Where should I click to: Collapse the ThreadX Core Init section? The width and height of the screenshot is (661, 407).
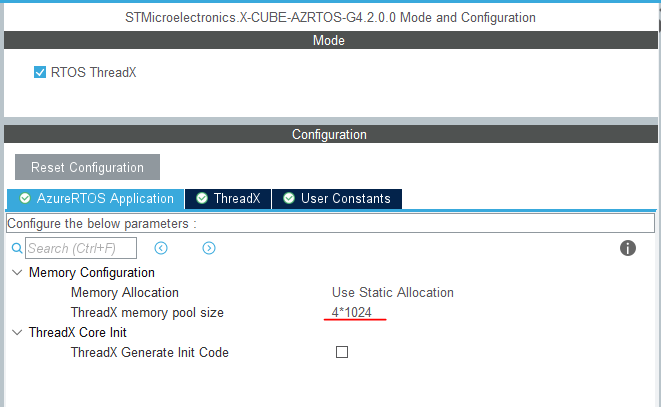17,332
